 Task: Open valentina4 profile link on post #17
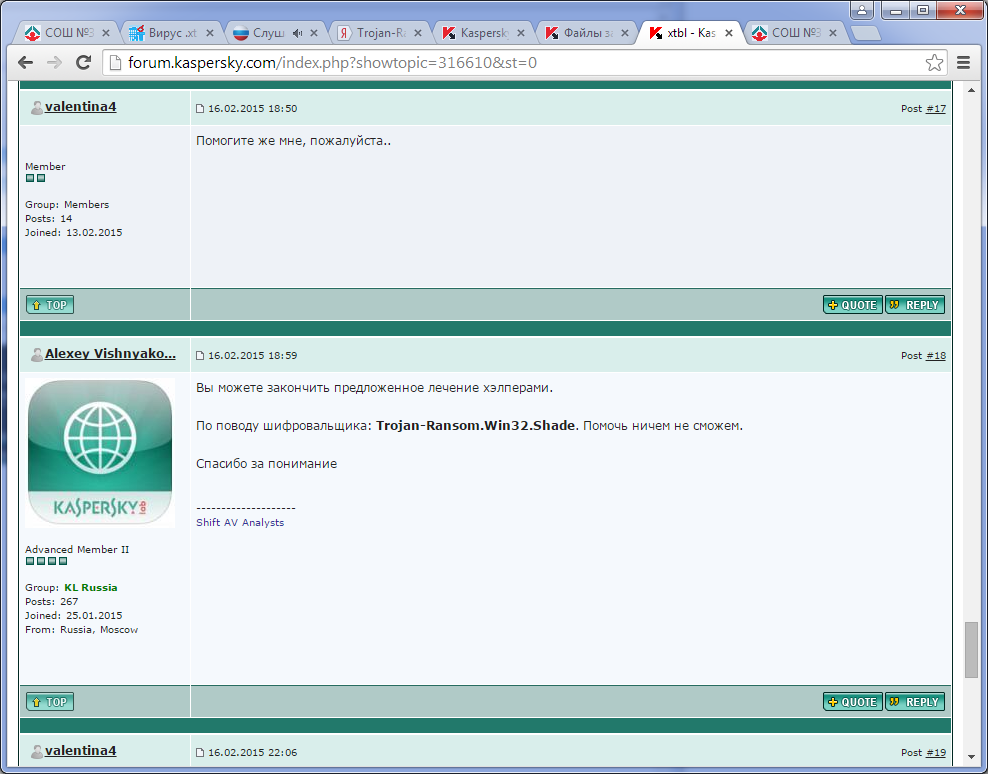(80, 106)
